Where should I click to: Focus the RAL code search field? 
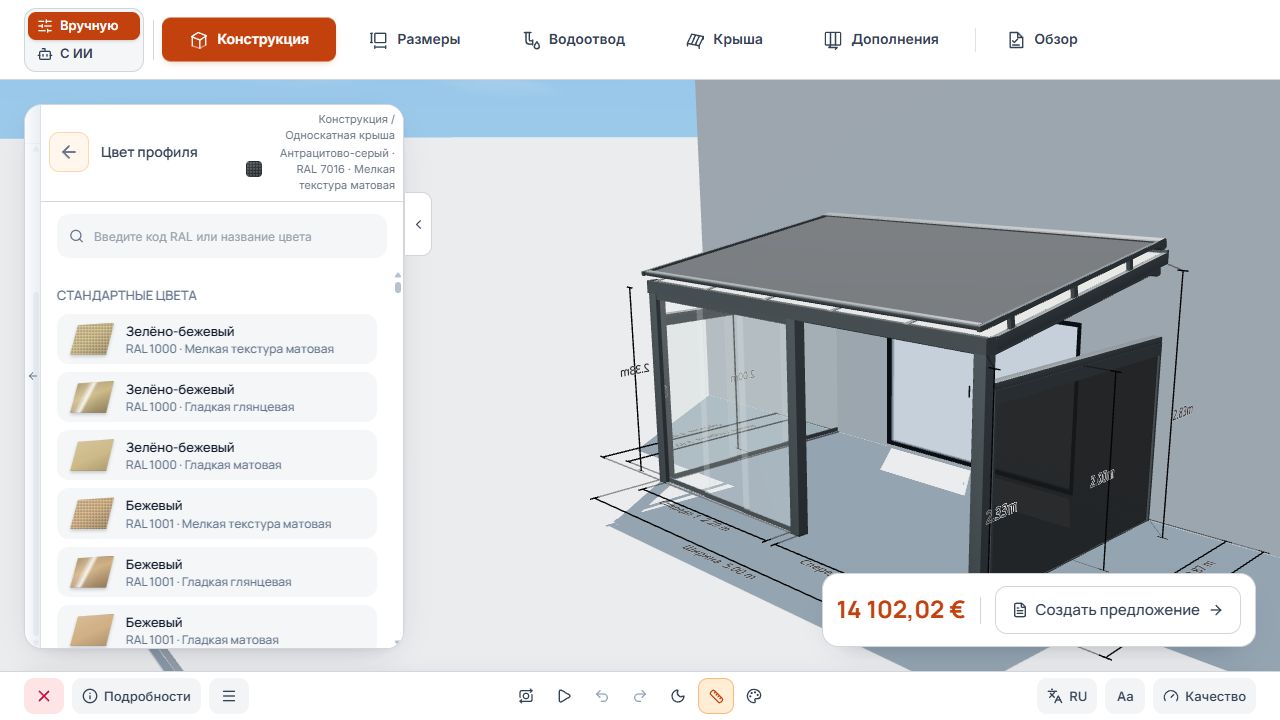coord(222,237)
